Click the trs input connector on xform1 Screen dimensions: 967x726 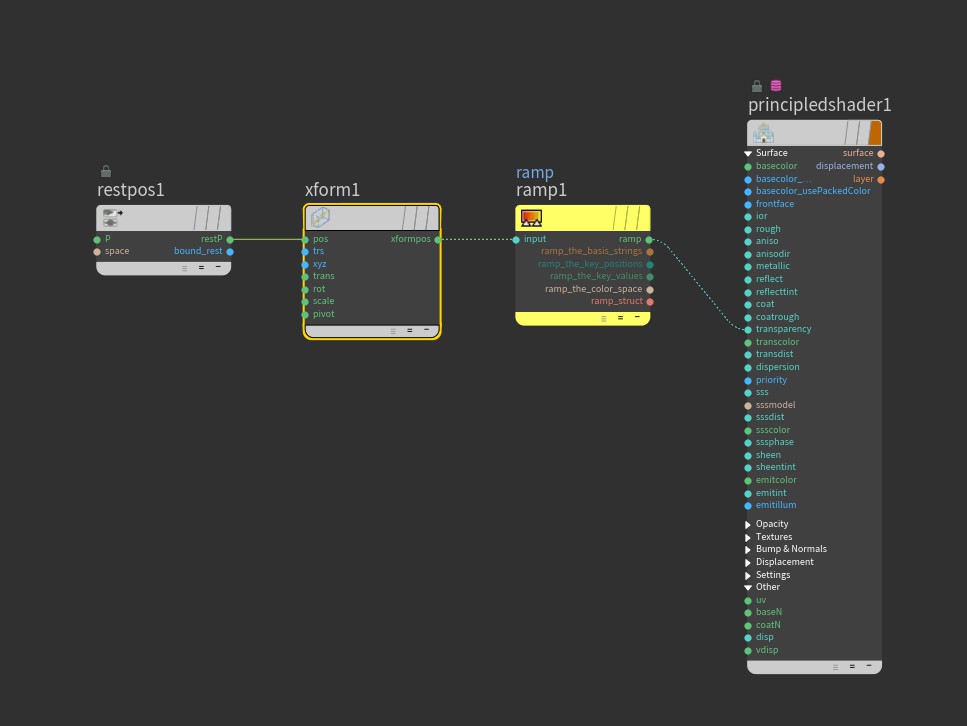point(305,252)
